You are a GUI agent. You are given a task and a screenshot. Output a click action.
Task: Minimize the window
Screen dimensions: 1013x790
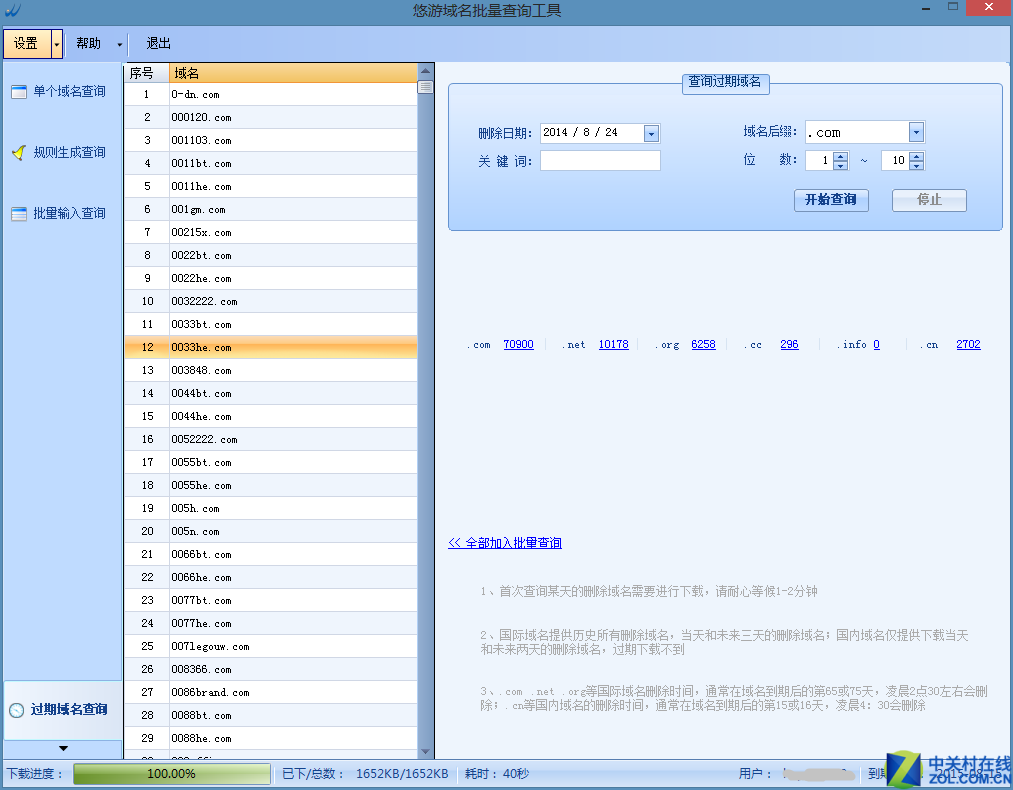pos(926,8)
